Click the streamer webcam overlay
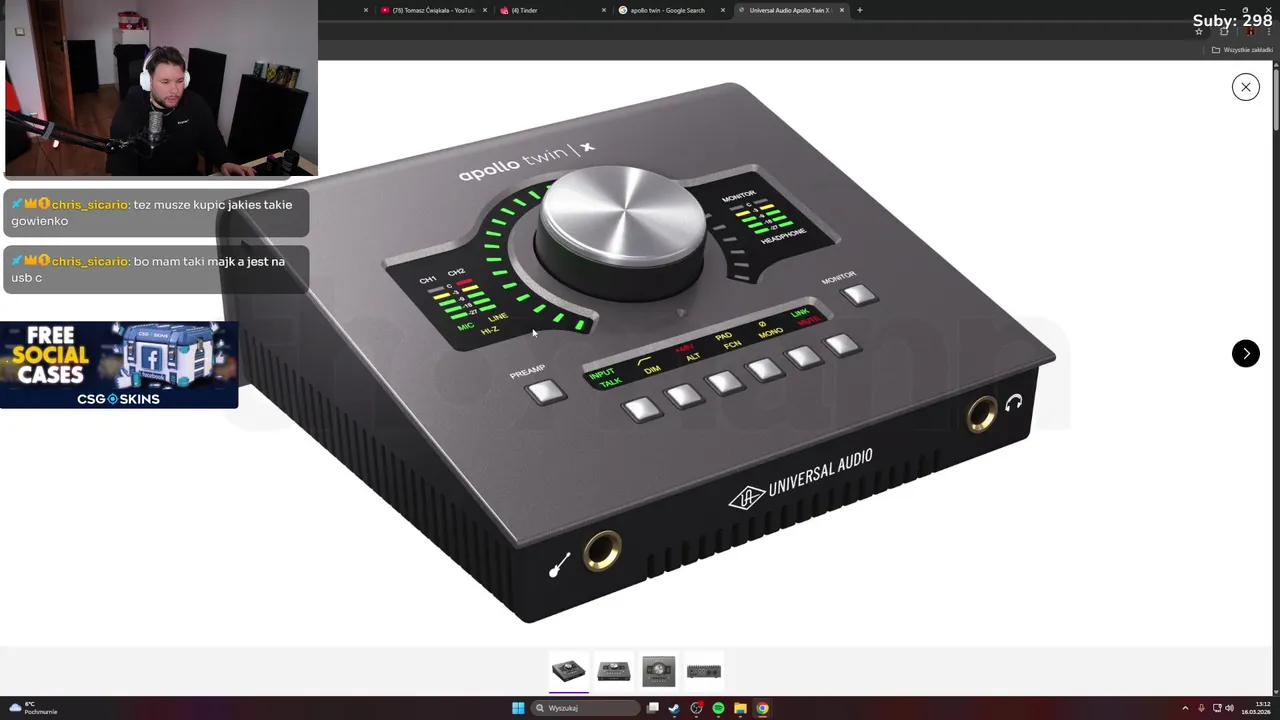Image resolution: width=1280 pixels, height=720 pixels. (x=161, y=88)
